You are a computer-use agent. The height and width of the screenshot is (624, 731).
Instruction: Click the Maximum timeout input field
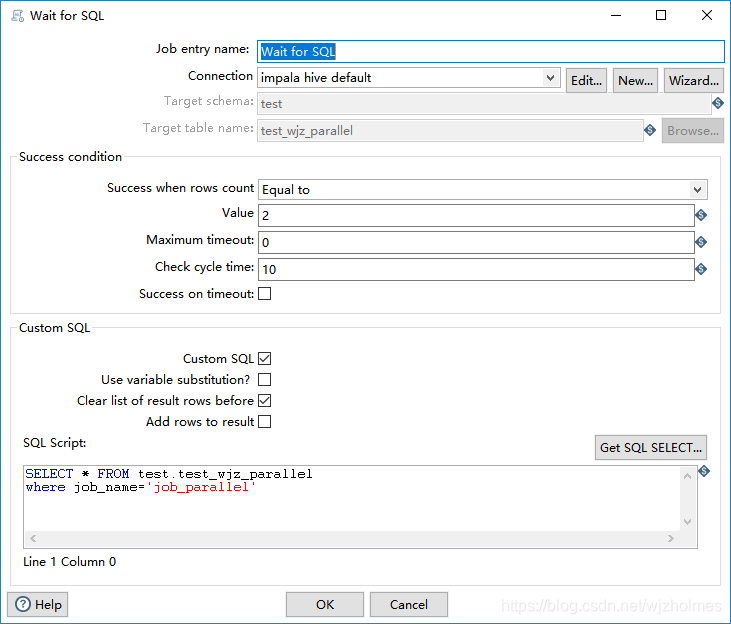tap(476, 243)
